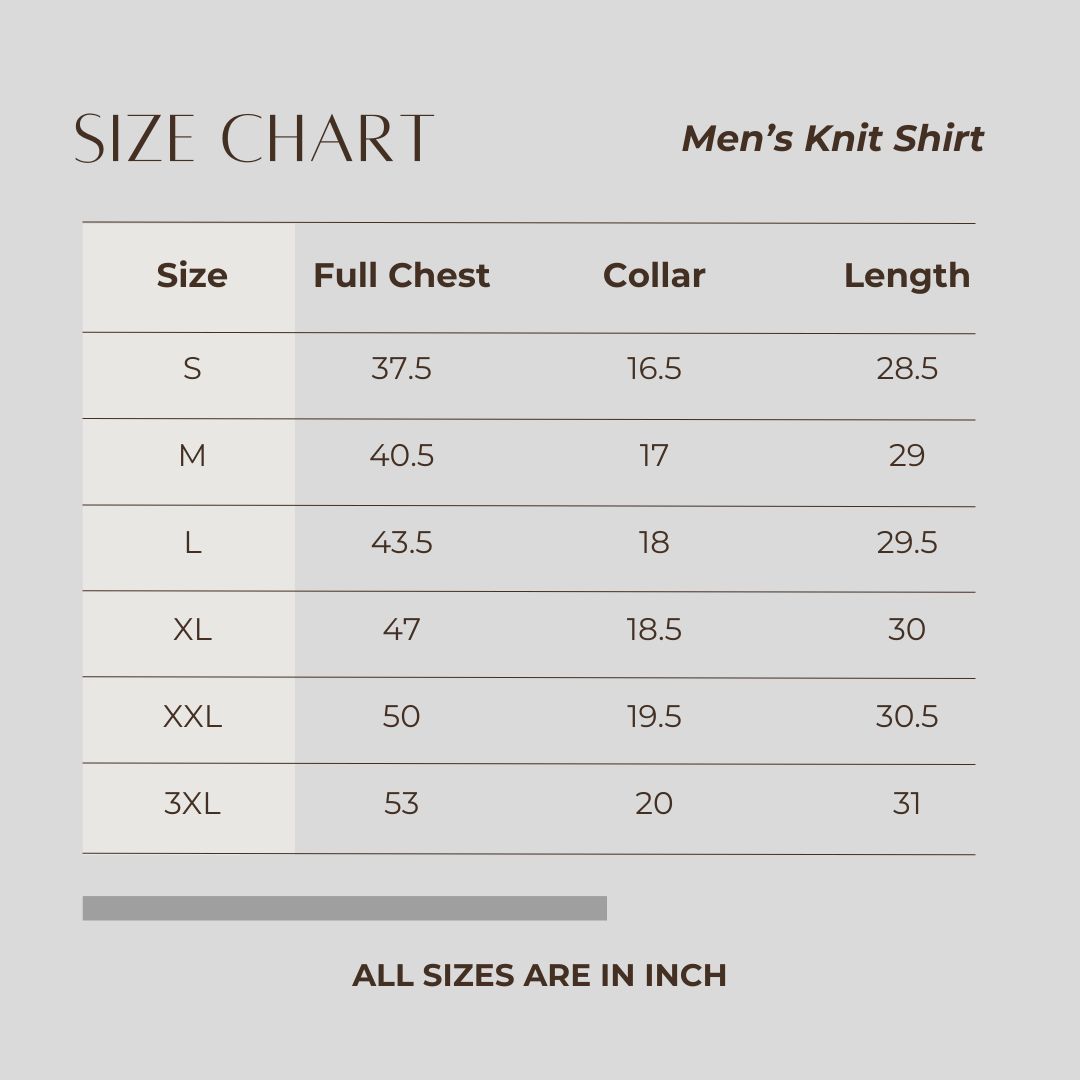
Task: Select the Full Chest column header
Action: [x=401, y=276]
